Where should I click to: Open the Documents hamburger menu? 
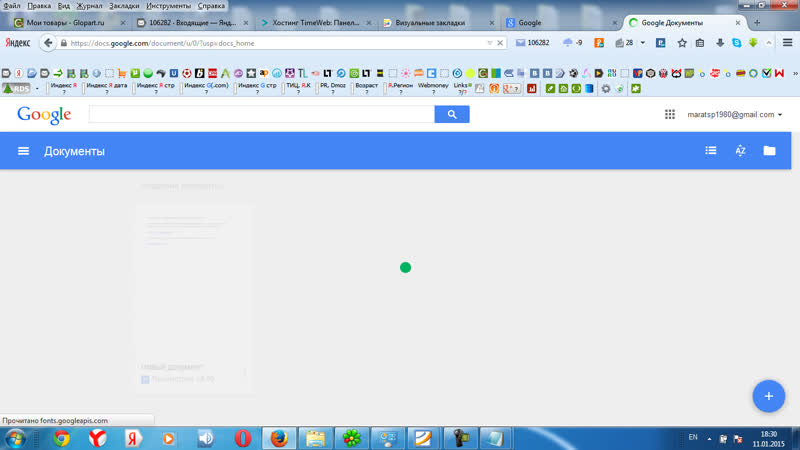(23, 151)
